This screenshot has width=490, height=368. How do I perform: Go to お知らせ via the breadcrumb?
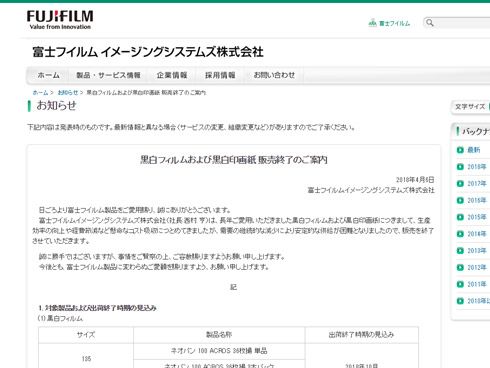(x=68, y=93)
